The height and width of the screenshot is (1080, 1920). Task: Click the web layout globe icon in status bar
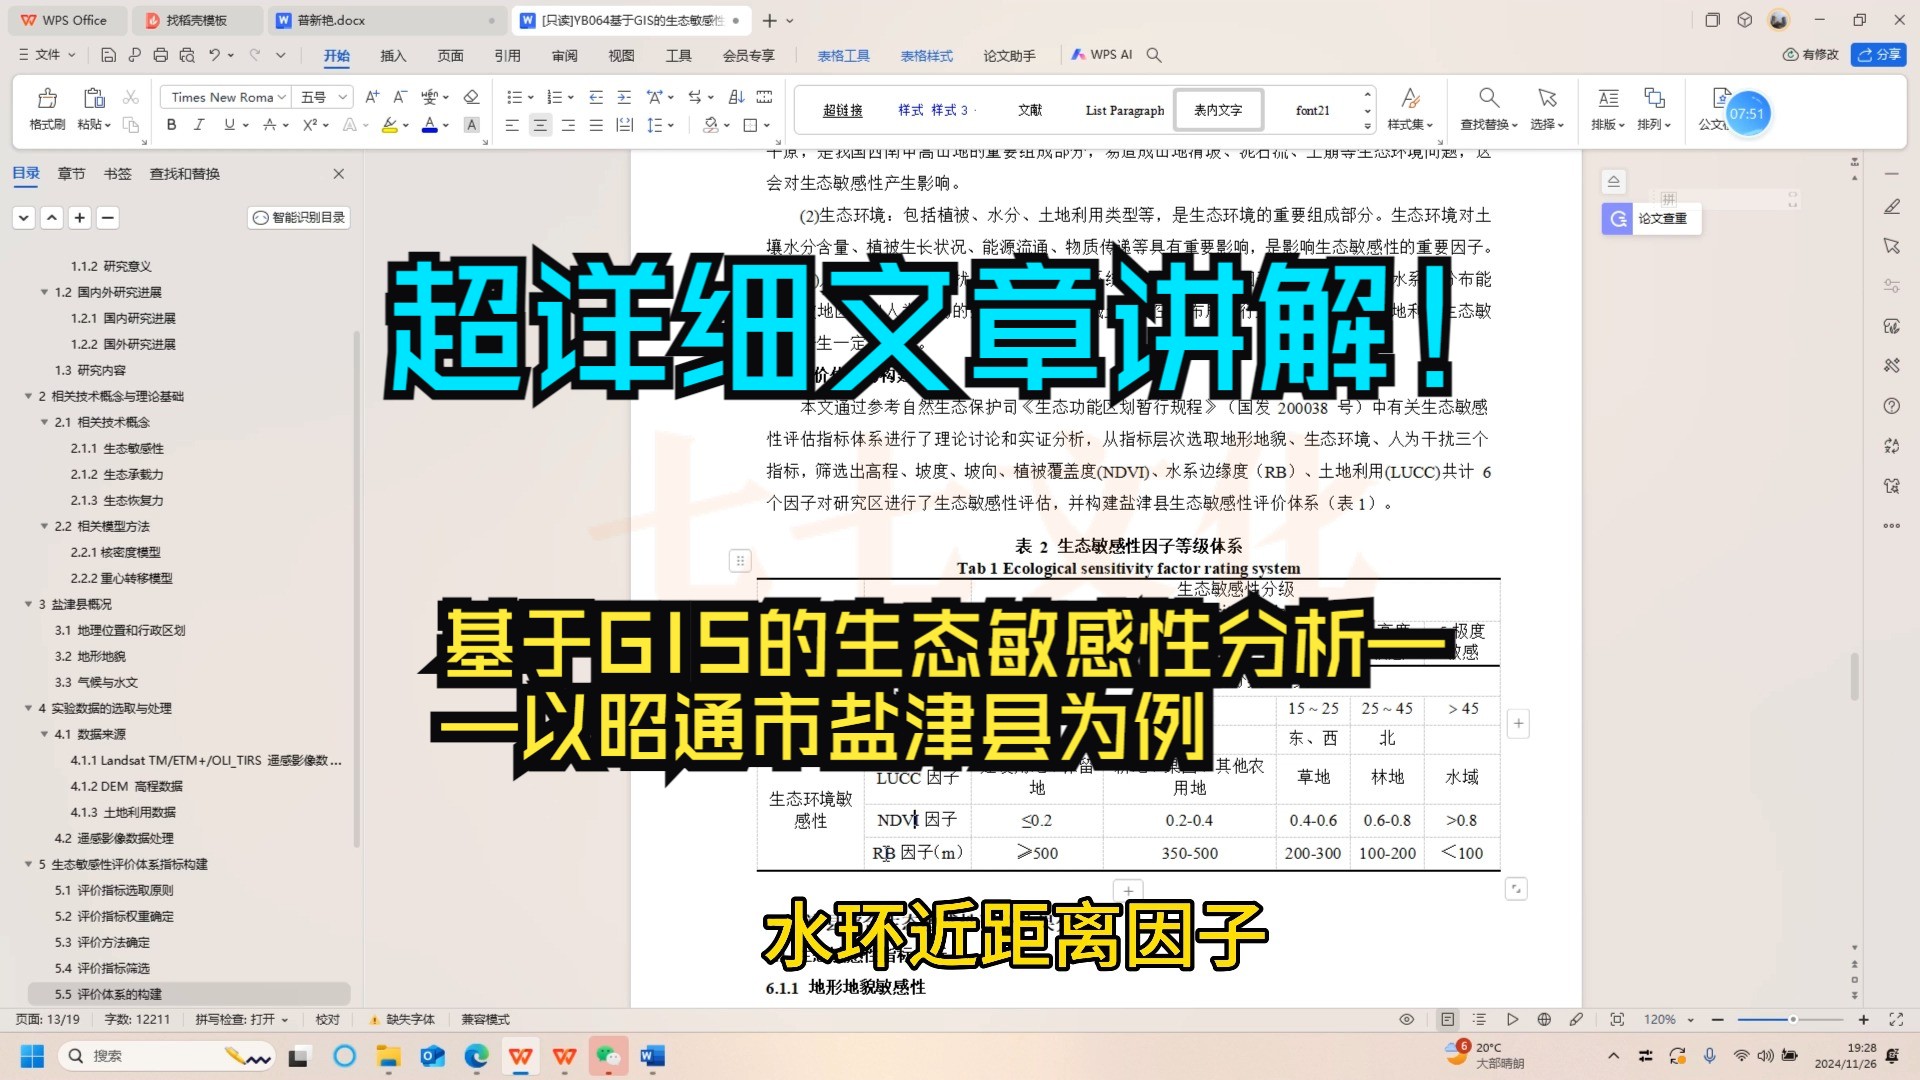coord(1544,1019)
